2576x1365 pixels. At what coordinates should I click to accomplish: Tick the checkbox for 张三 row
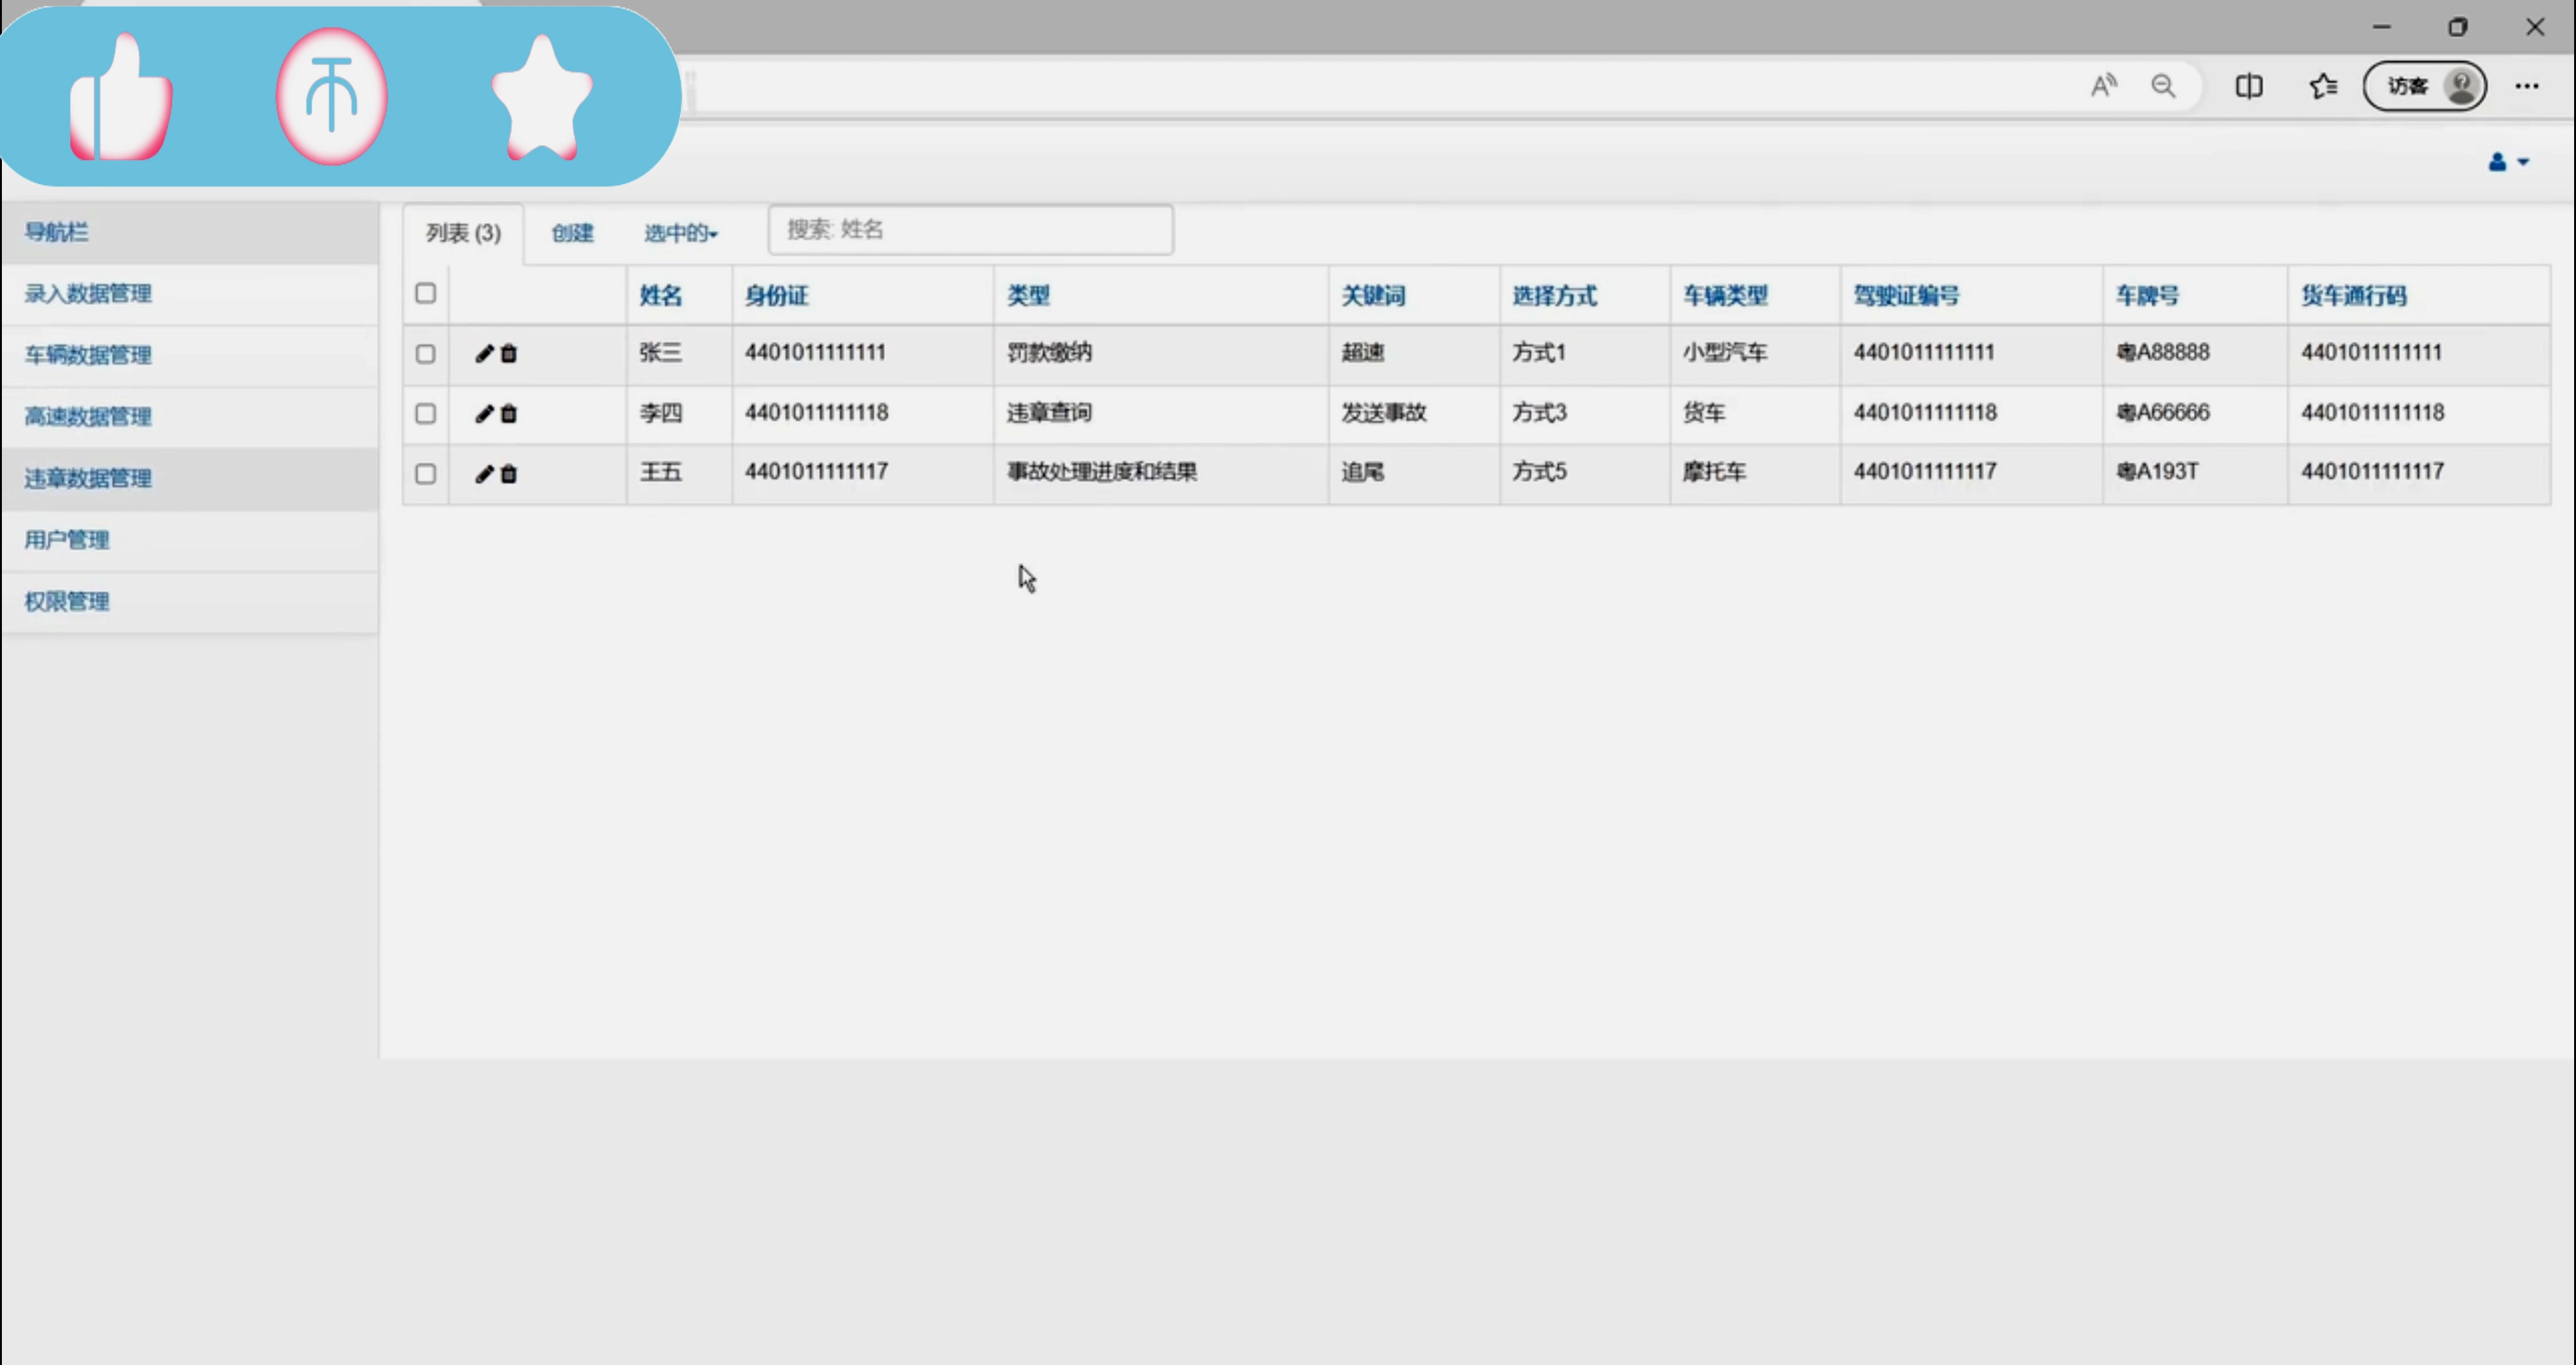(426, 354)
